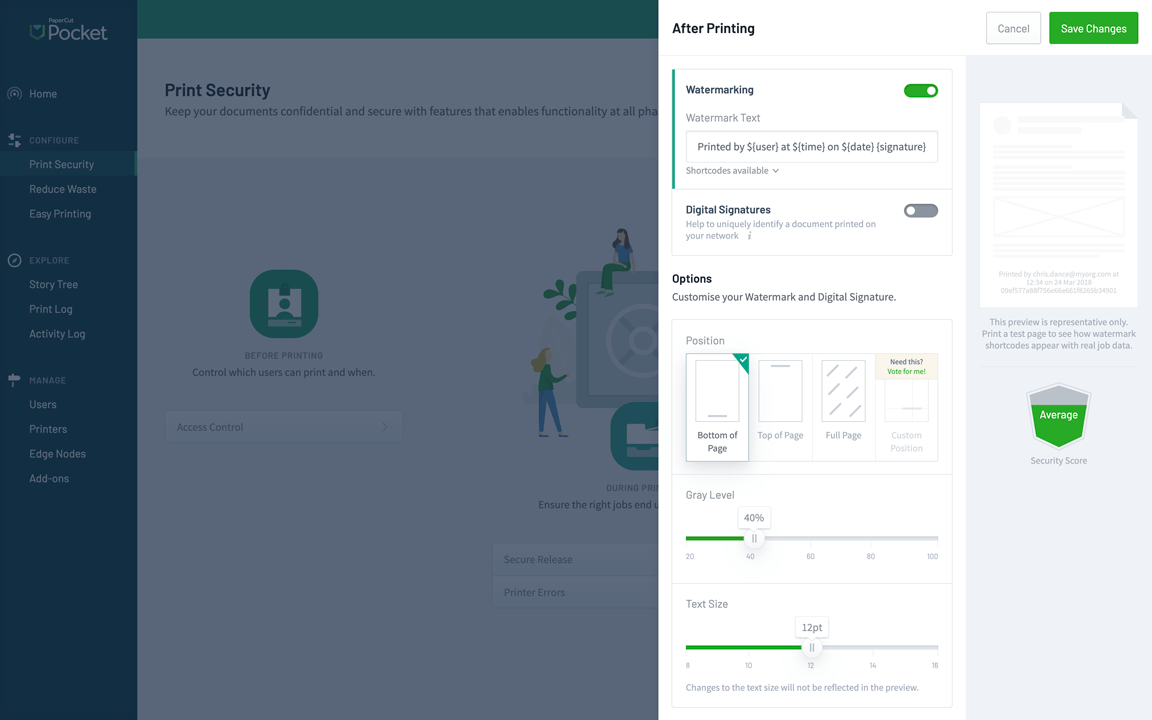Click the Gray Level slider handle

(754, 538)
